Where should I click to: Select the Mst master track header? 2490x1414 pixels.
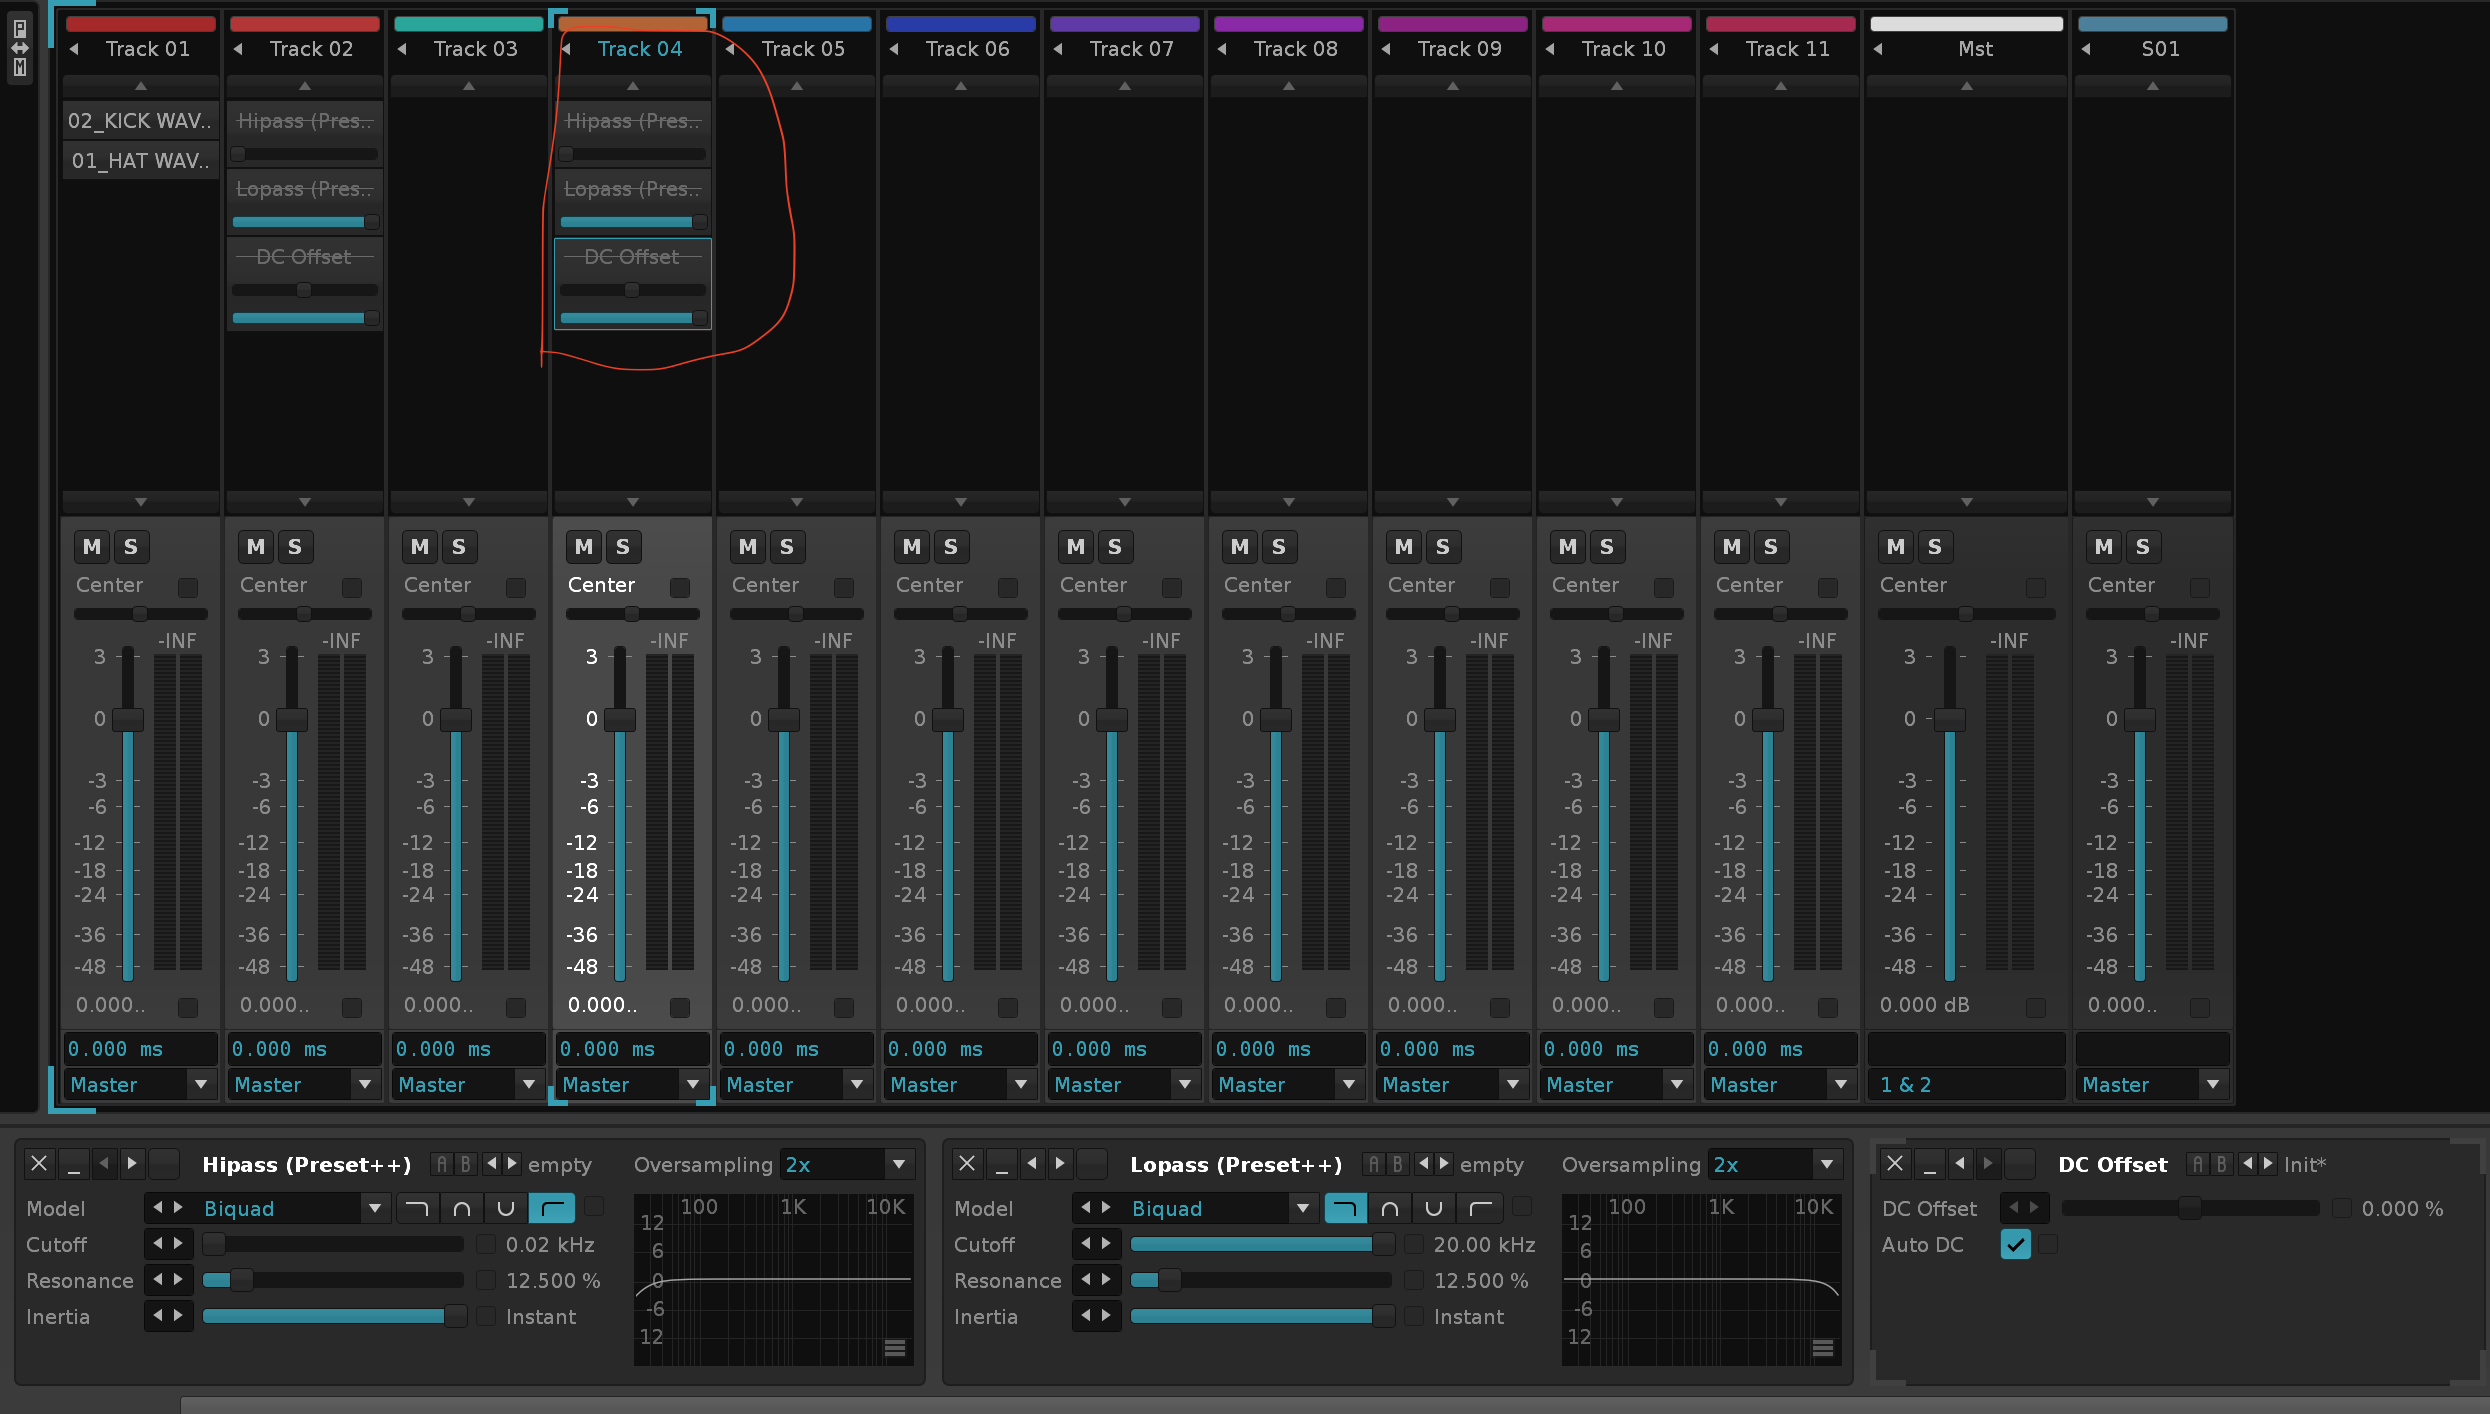(1974, 49)
